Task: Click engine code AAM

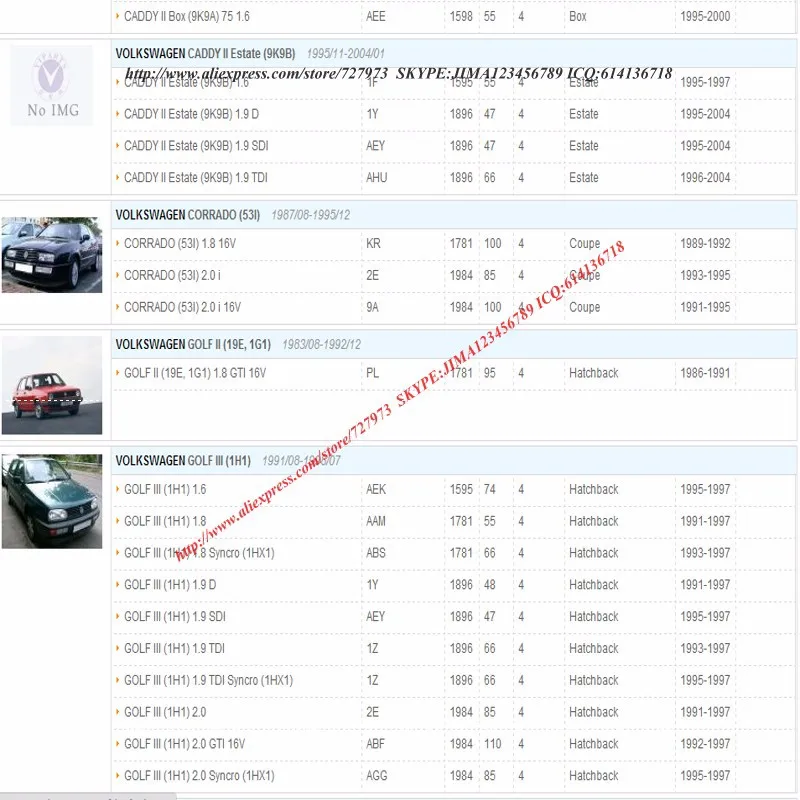Action: click(376, 521)
